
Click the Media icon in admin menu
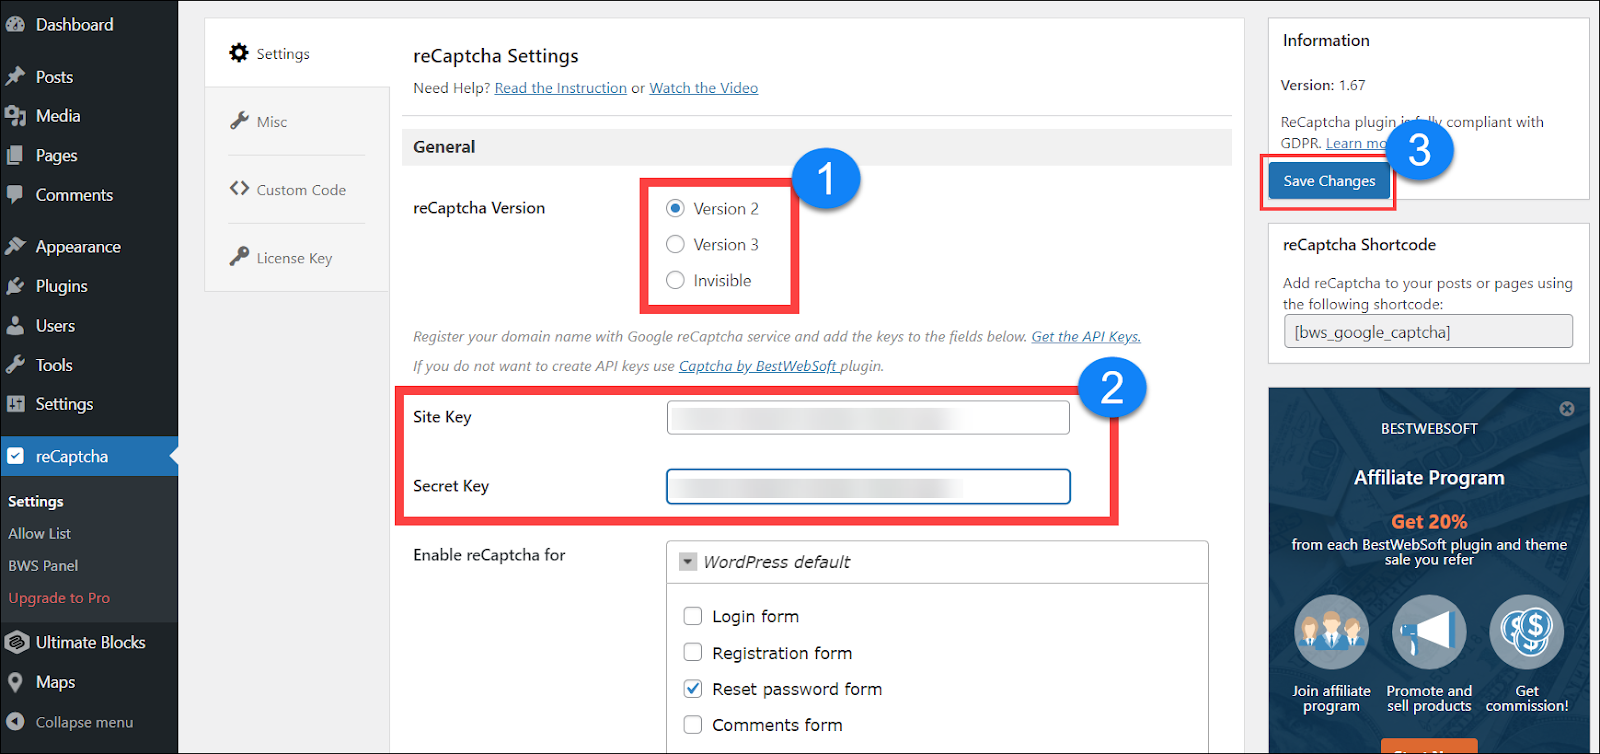15,116
